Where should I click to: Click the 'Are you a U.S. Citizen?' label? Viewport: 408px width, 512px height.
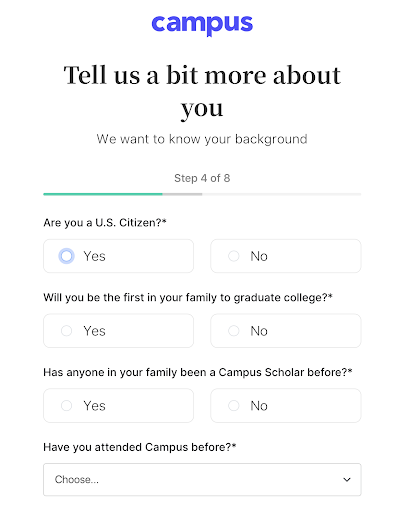(x=105, y=222)
